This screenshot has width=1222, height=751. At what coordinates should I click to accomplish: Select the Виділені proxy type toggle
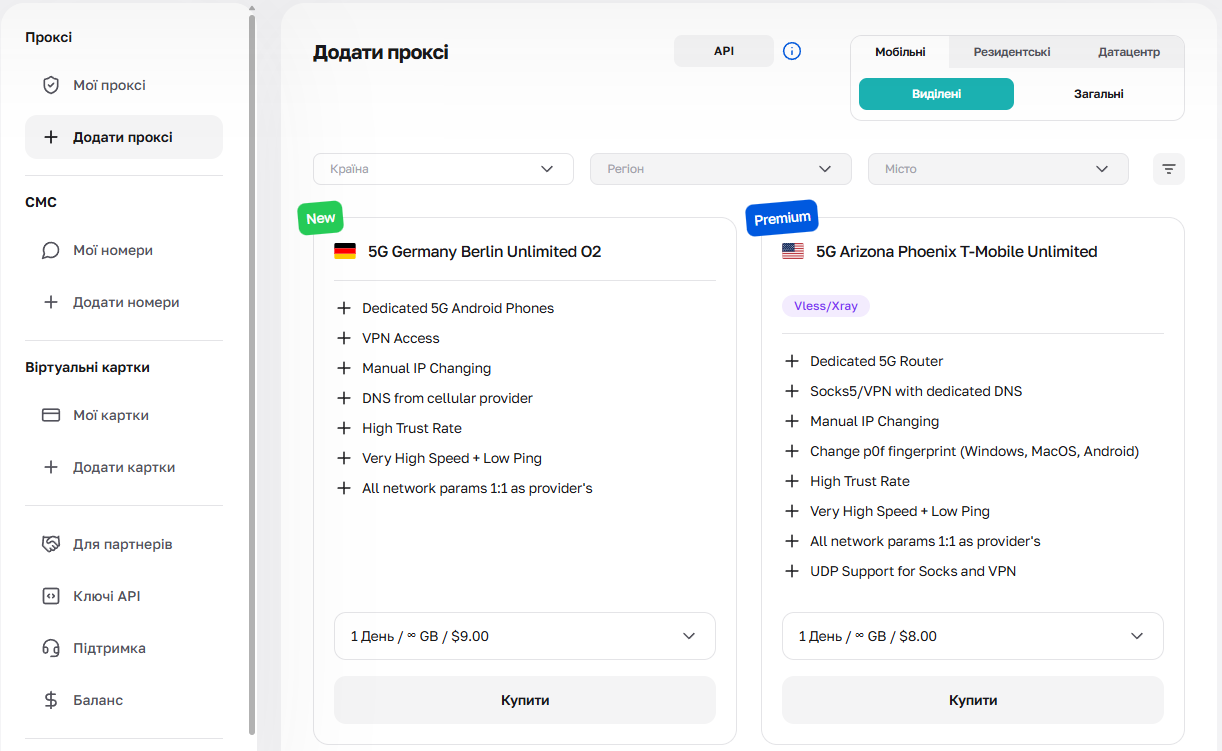click(x=936, y=94)
